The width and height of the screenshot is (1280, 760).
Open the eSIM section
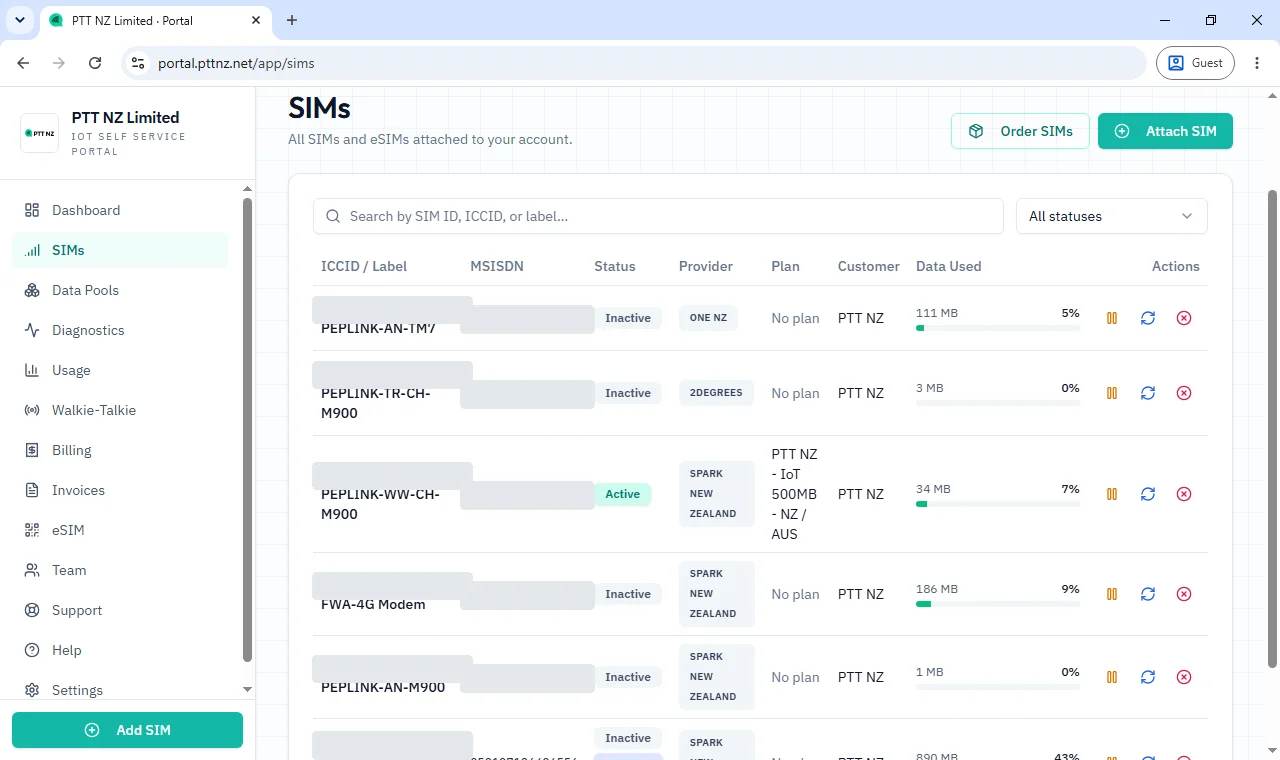[x=120, y=530]
